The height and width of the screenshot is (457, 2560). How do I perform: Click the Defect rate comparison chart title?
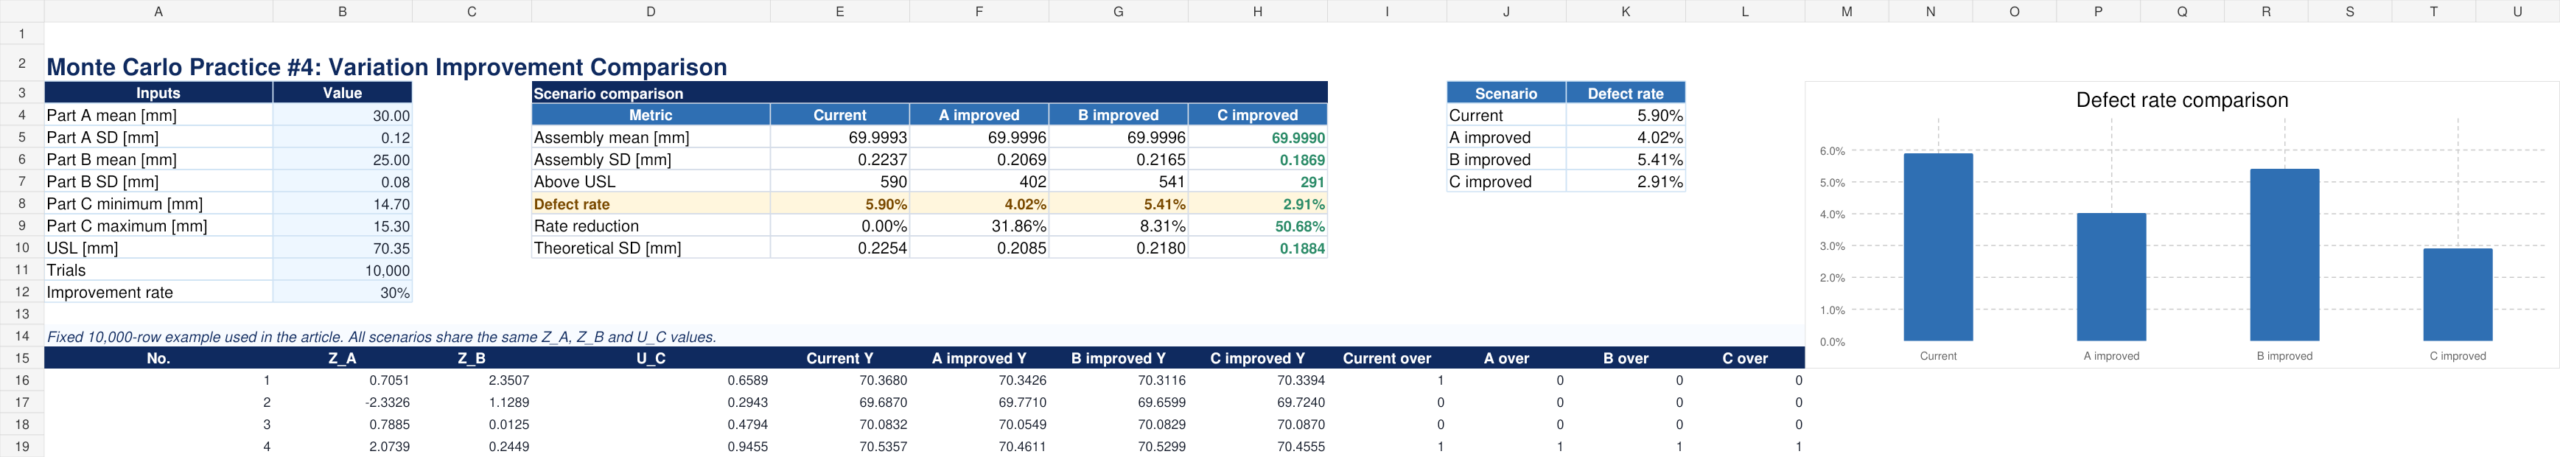click(2181, 100)
